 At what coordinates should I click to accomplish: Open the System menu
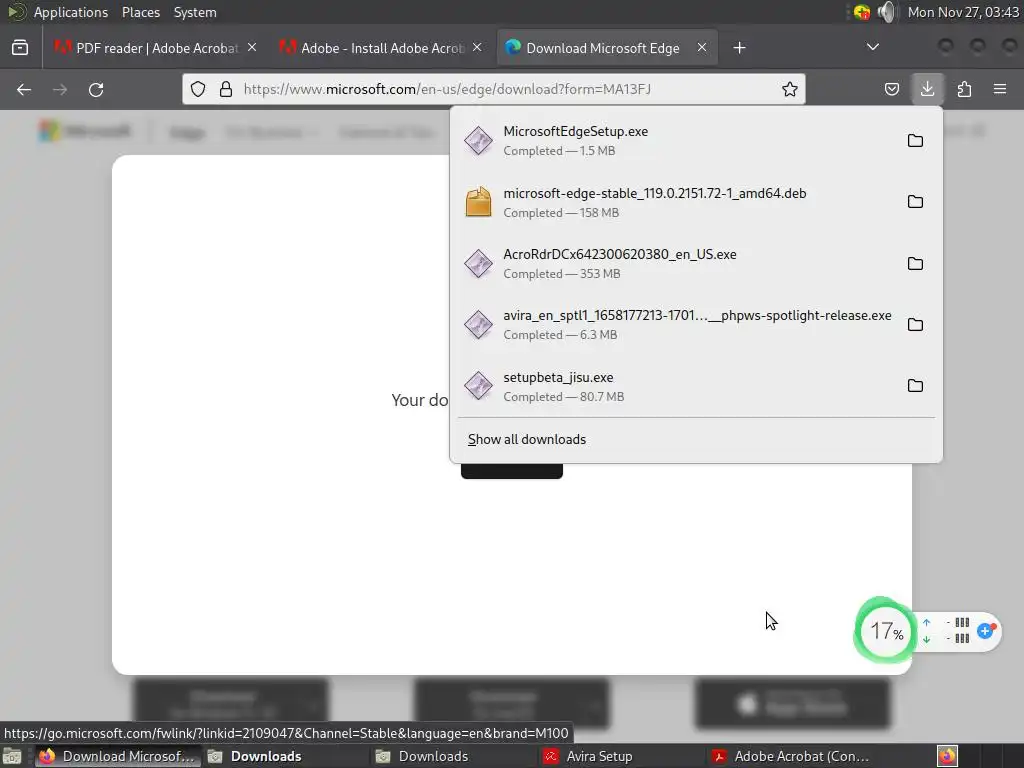pos(195,12)
